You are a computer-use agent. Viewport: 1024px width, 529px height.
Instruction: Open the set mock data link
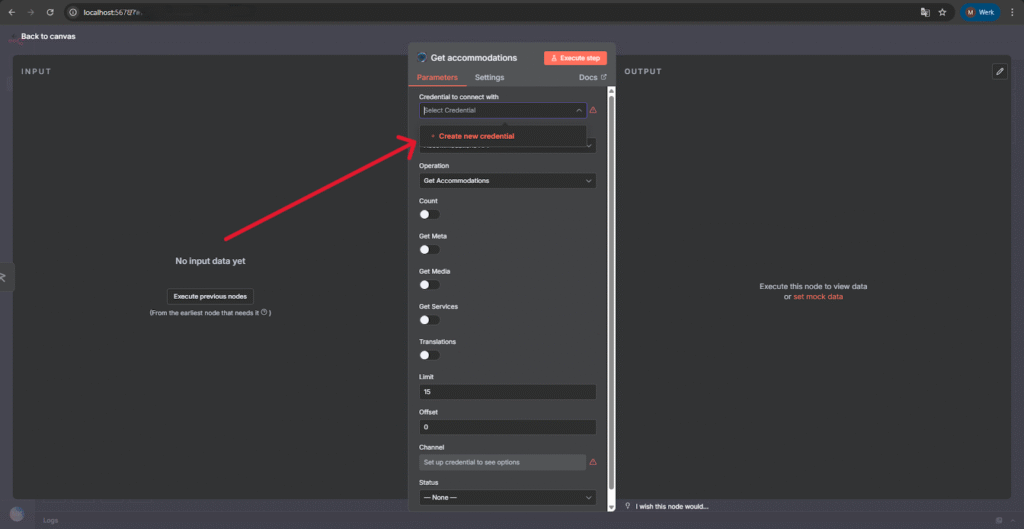point(817,297)
